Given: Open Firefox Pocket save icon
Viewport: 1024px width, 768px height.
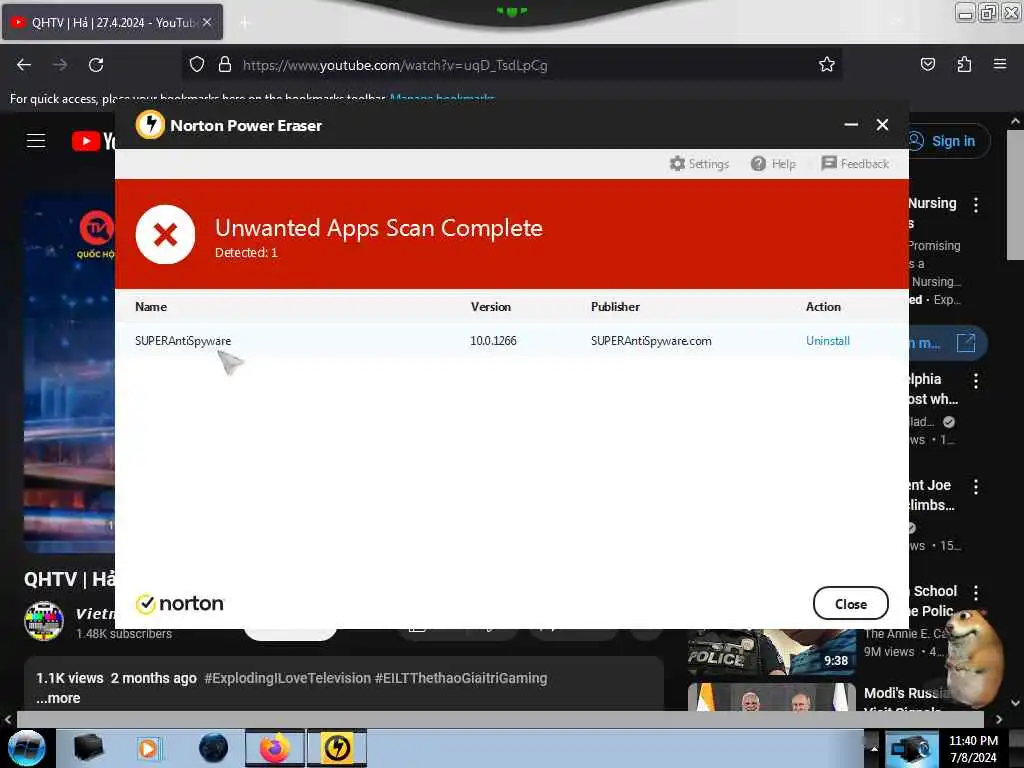Looking at the screenshot, I should coord(927,65).
